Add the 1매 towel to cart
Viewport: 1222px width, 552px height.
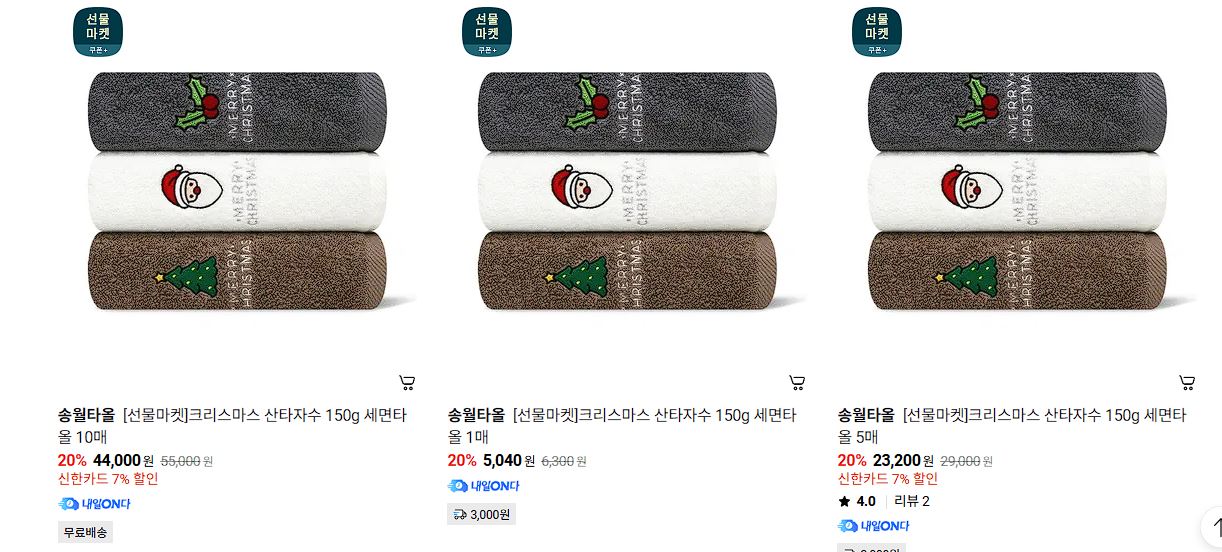(x=796, y=382)
